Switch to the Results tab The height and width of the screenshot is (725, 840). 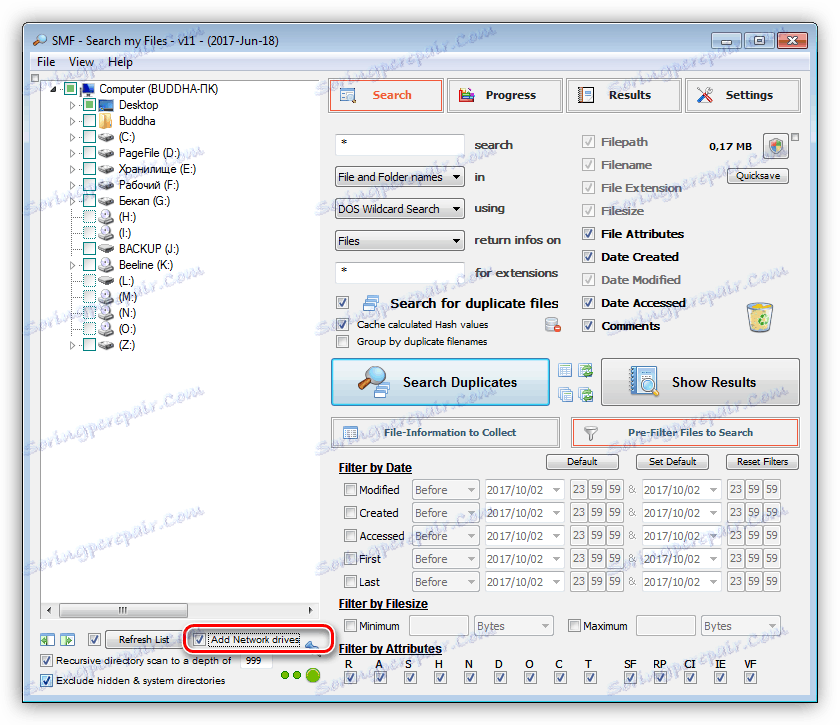pos(624,95)
